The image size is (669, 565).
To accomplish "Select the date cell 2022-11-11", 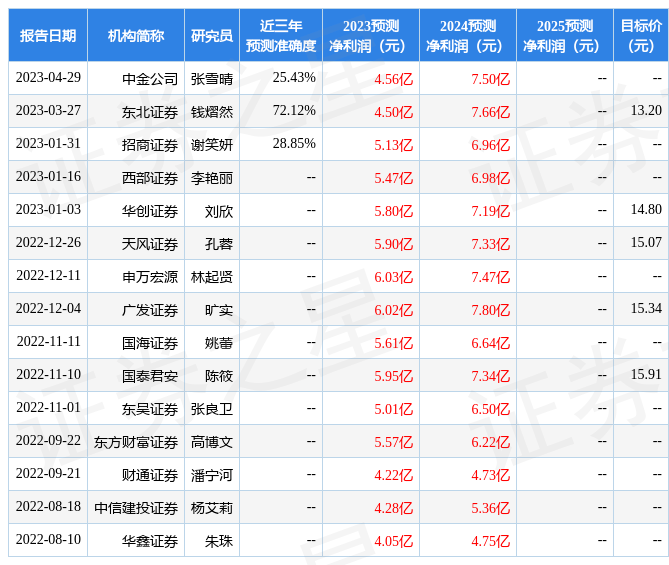I will coord(48,341).
